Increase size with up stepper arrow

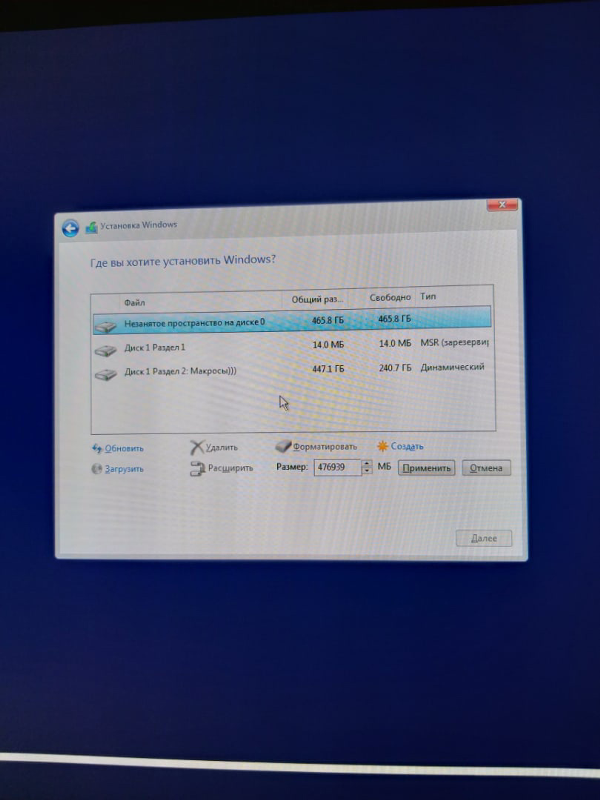click(x=367, y=464)
